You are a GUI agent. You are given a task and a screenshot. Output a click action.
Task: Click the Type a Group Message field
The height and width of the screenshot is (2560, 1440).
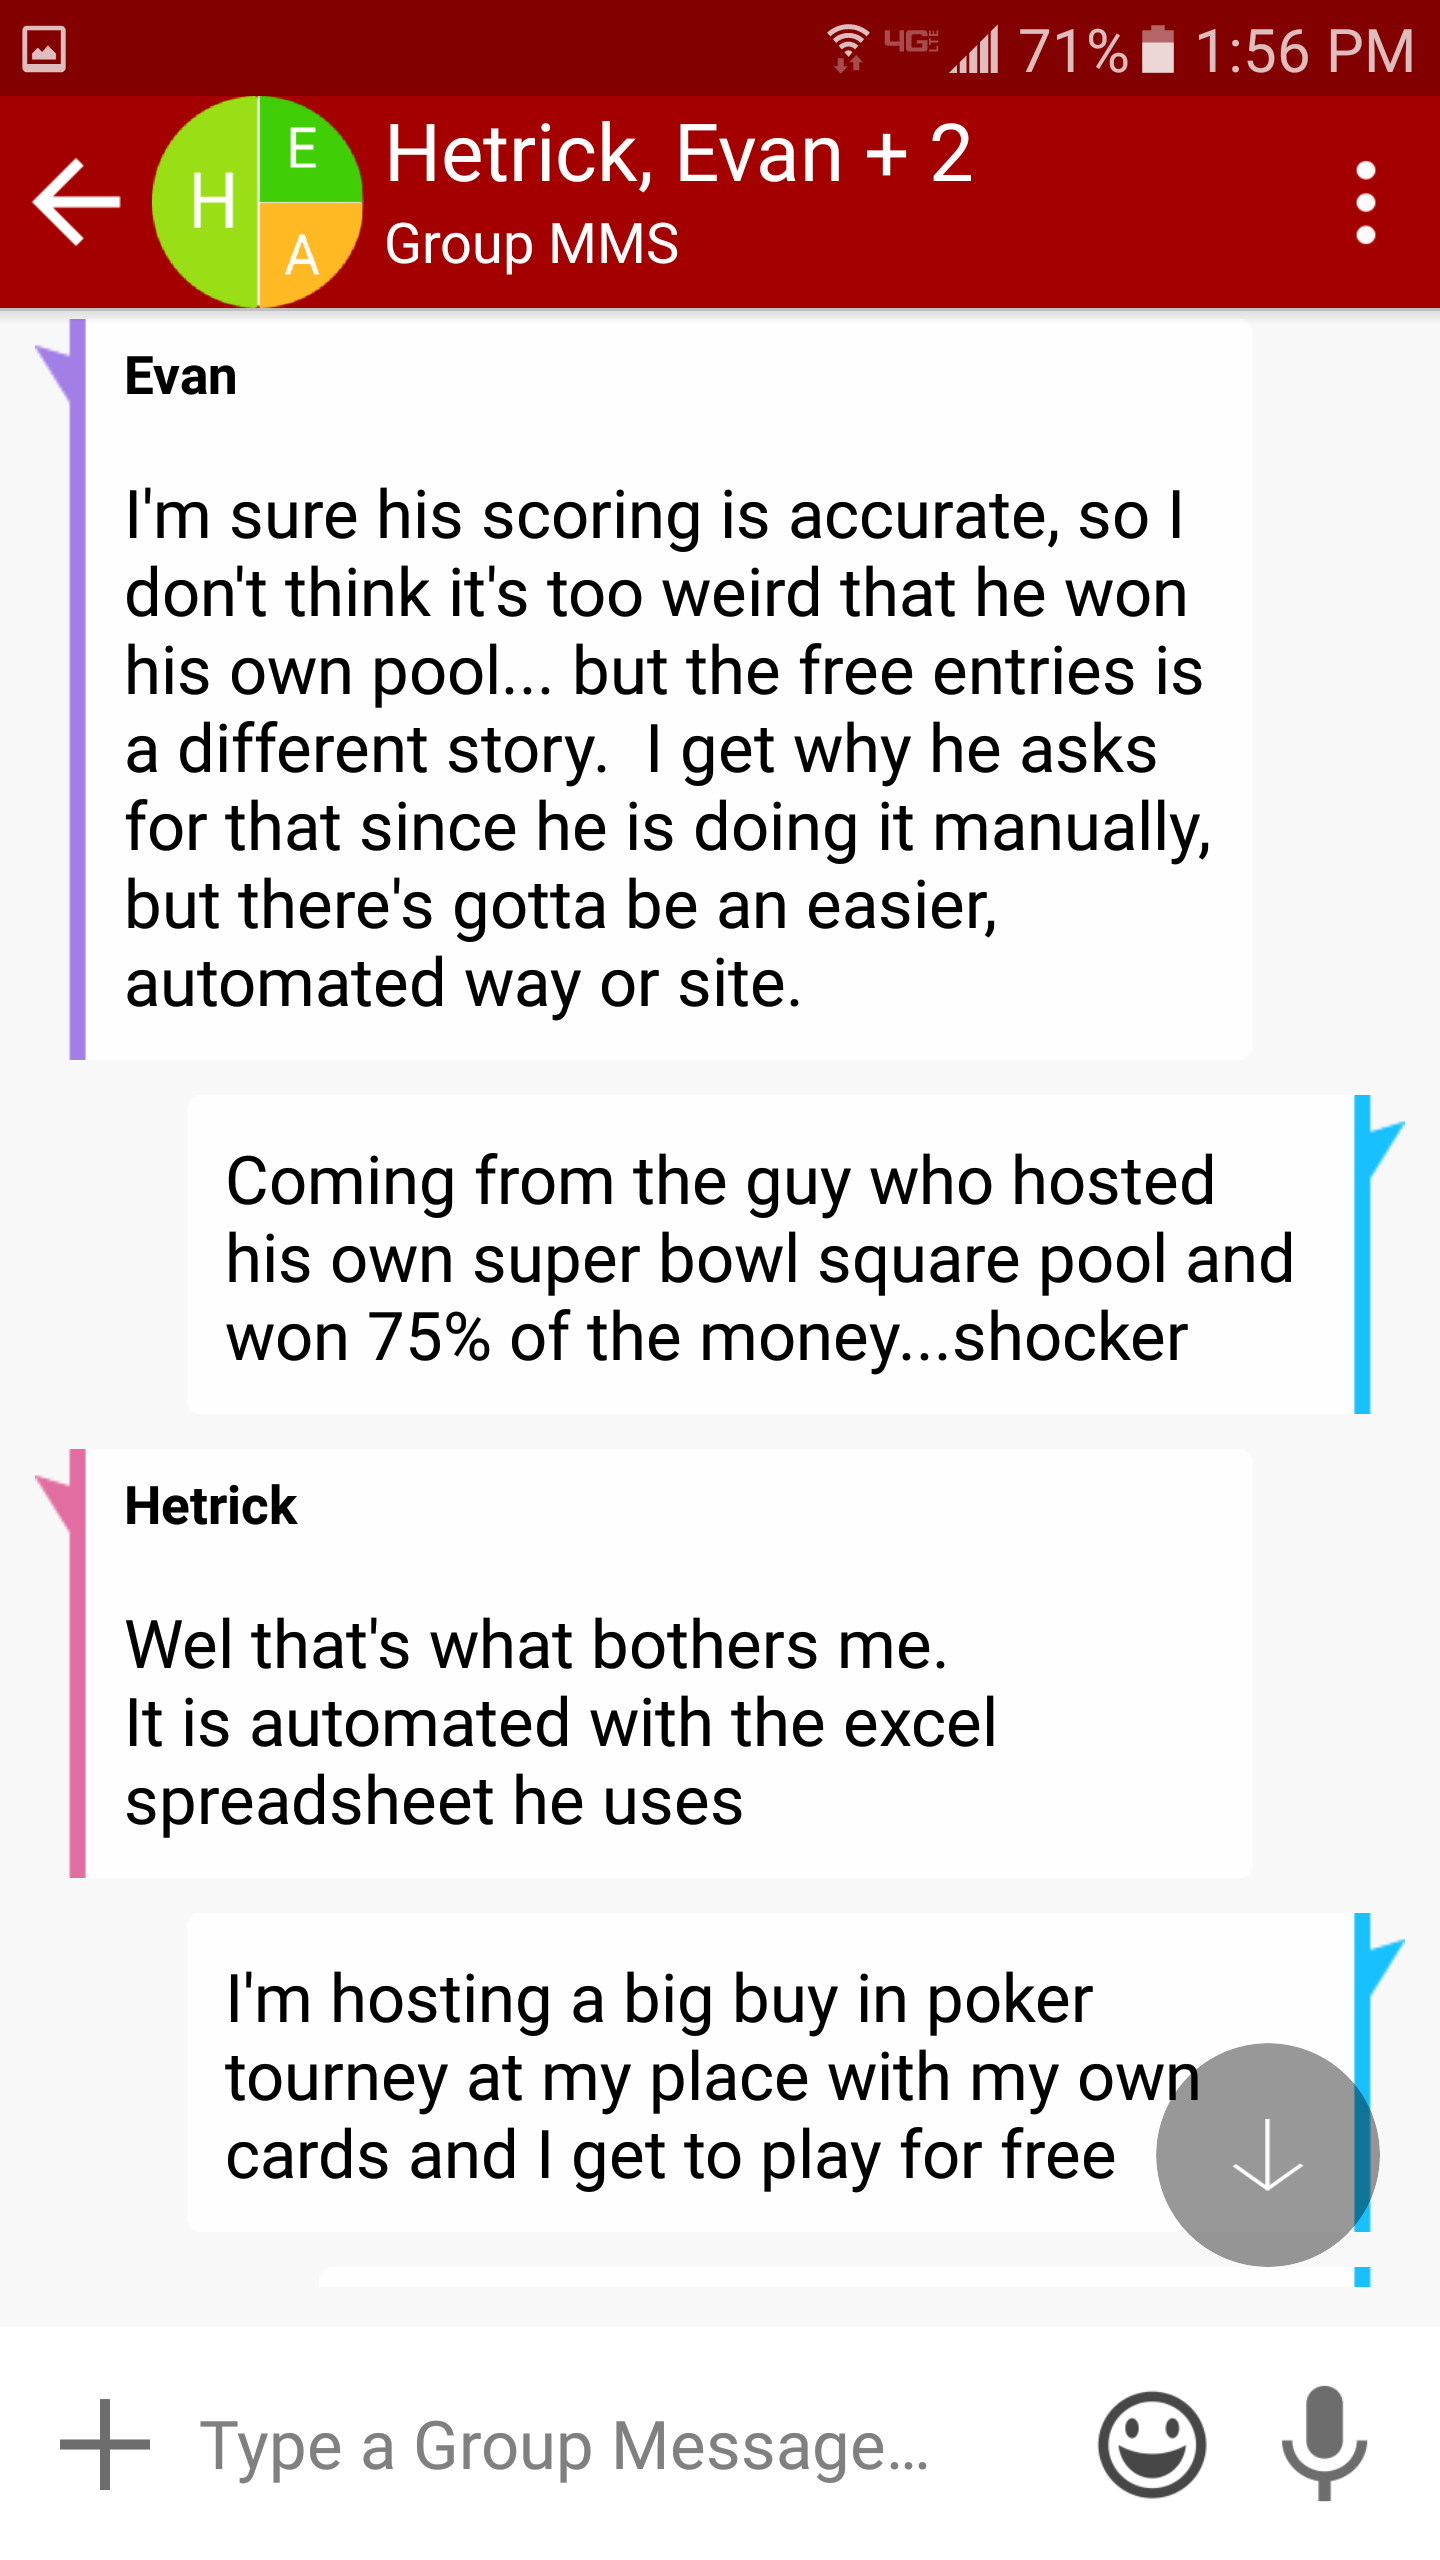click(x=620, y=2446)
